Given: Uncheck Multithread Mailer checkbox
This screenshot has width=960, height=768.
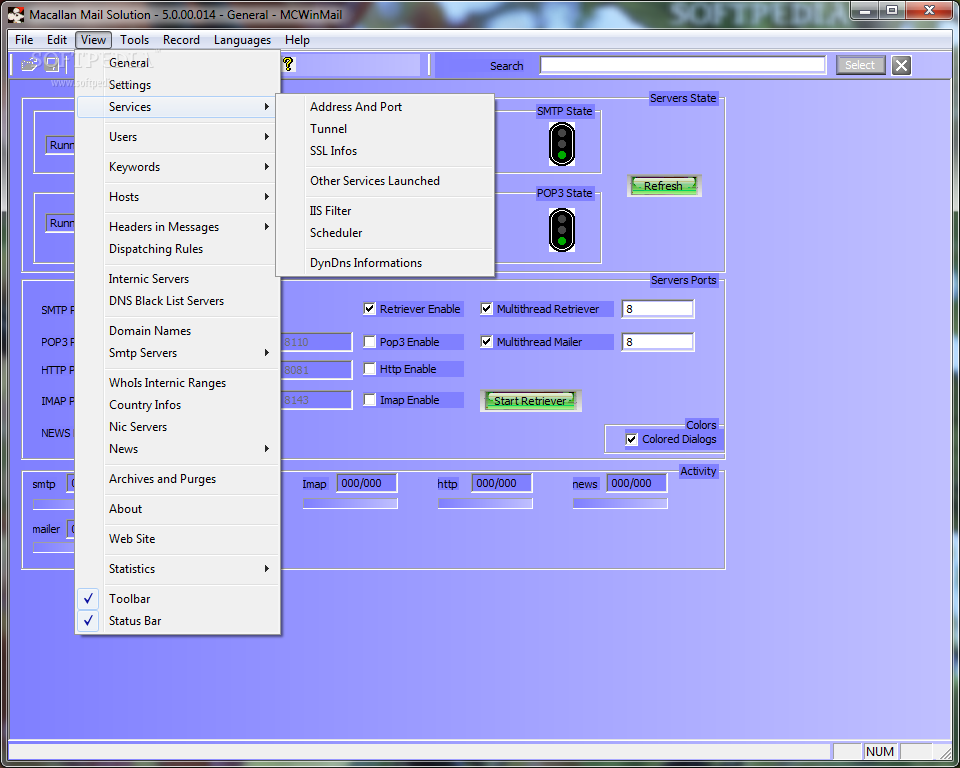Looking at the screenshot, I should click(x=486, y=342).
